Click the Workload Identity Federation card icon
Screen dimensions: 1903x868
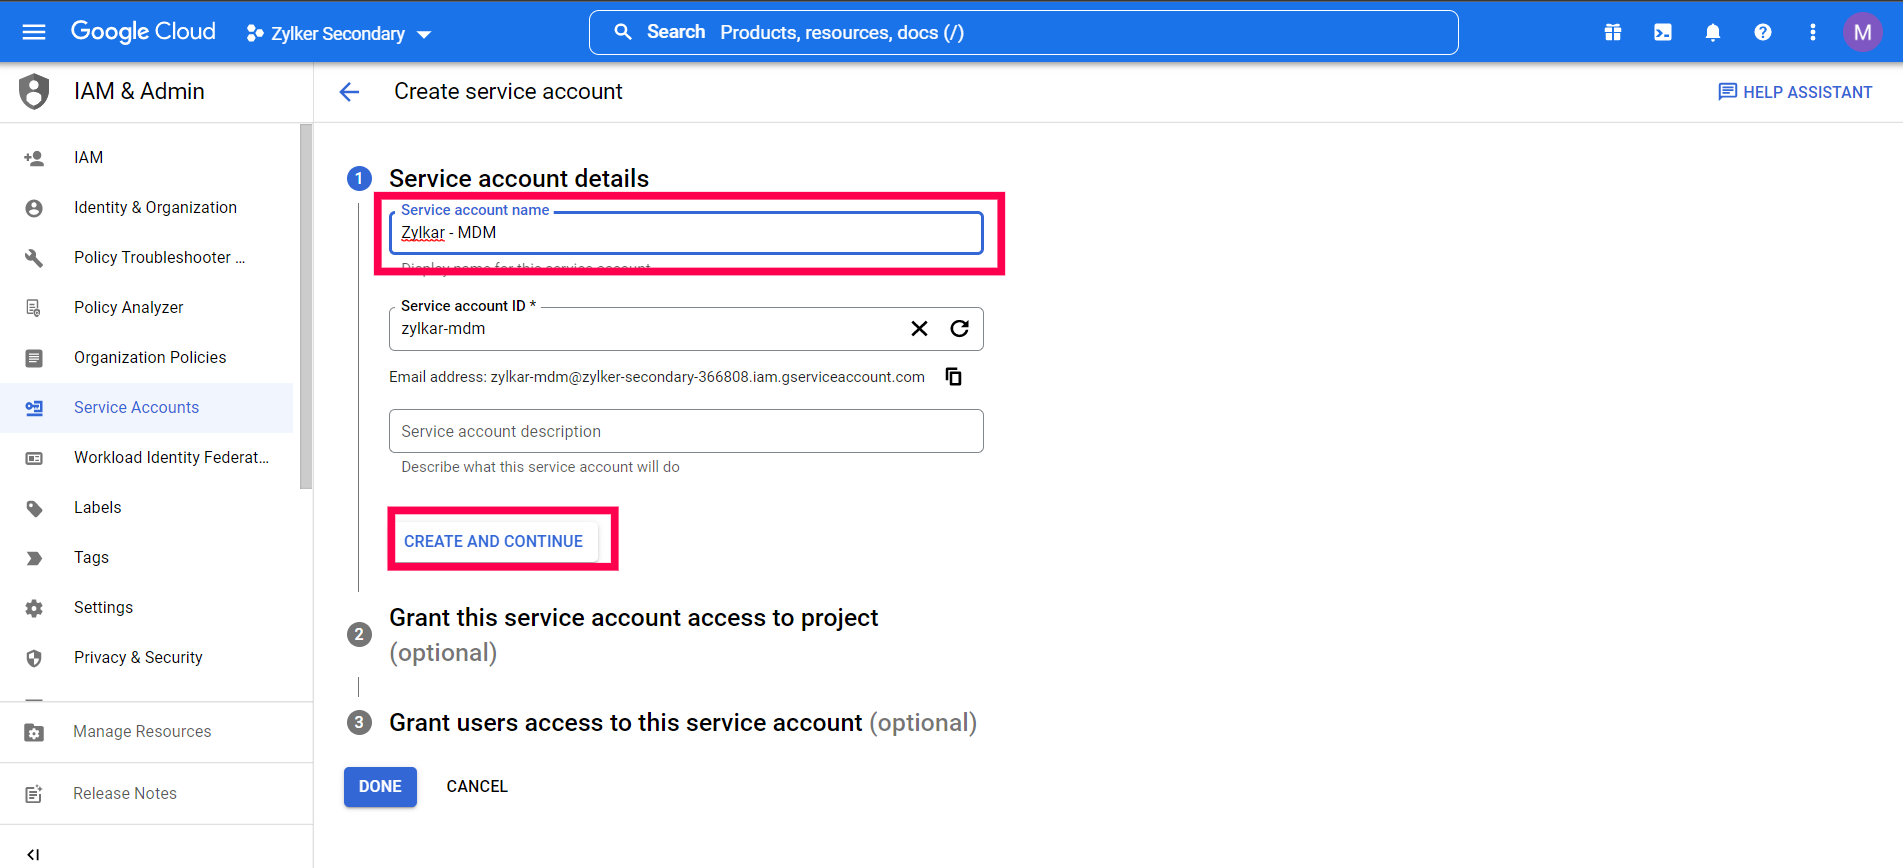tap(34, 458)
